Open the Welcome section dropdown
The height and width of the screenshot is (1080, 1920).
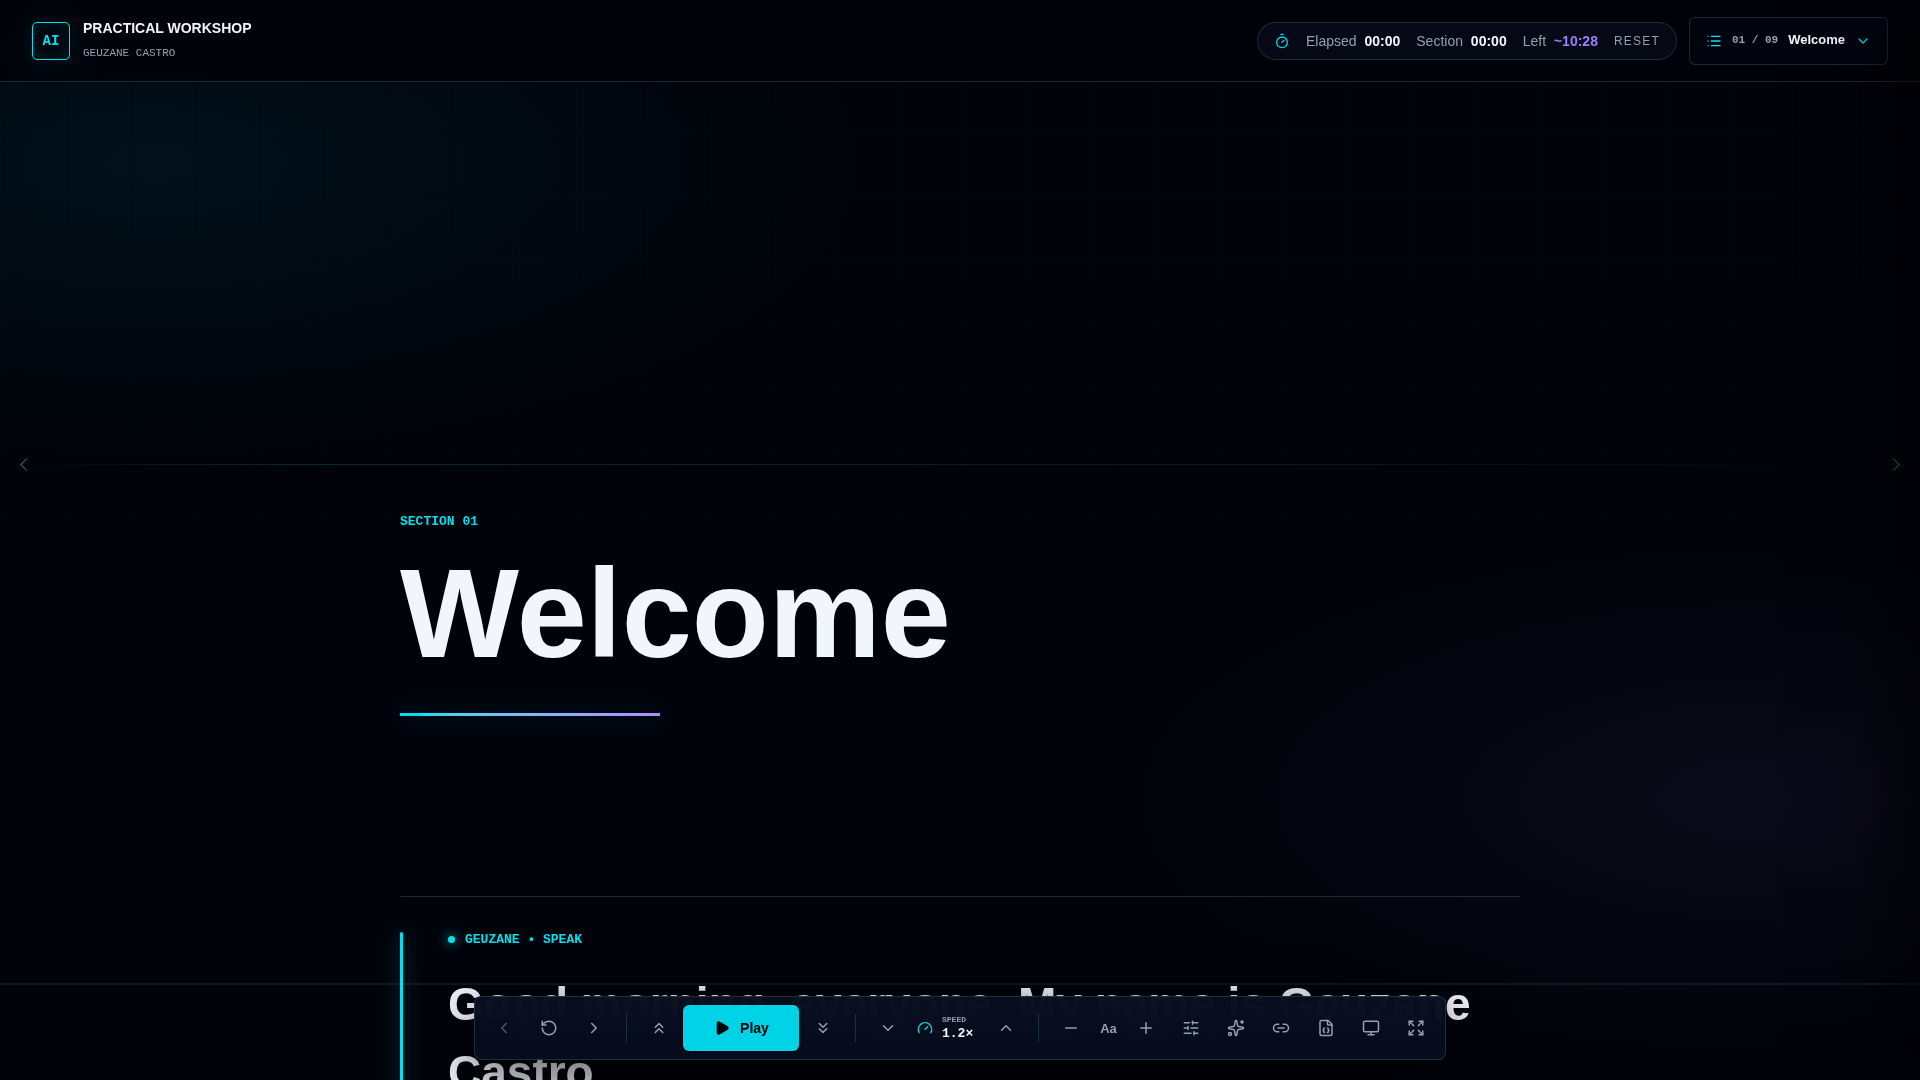click(x=1788, y=41)
